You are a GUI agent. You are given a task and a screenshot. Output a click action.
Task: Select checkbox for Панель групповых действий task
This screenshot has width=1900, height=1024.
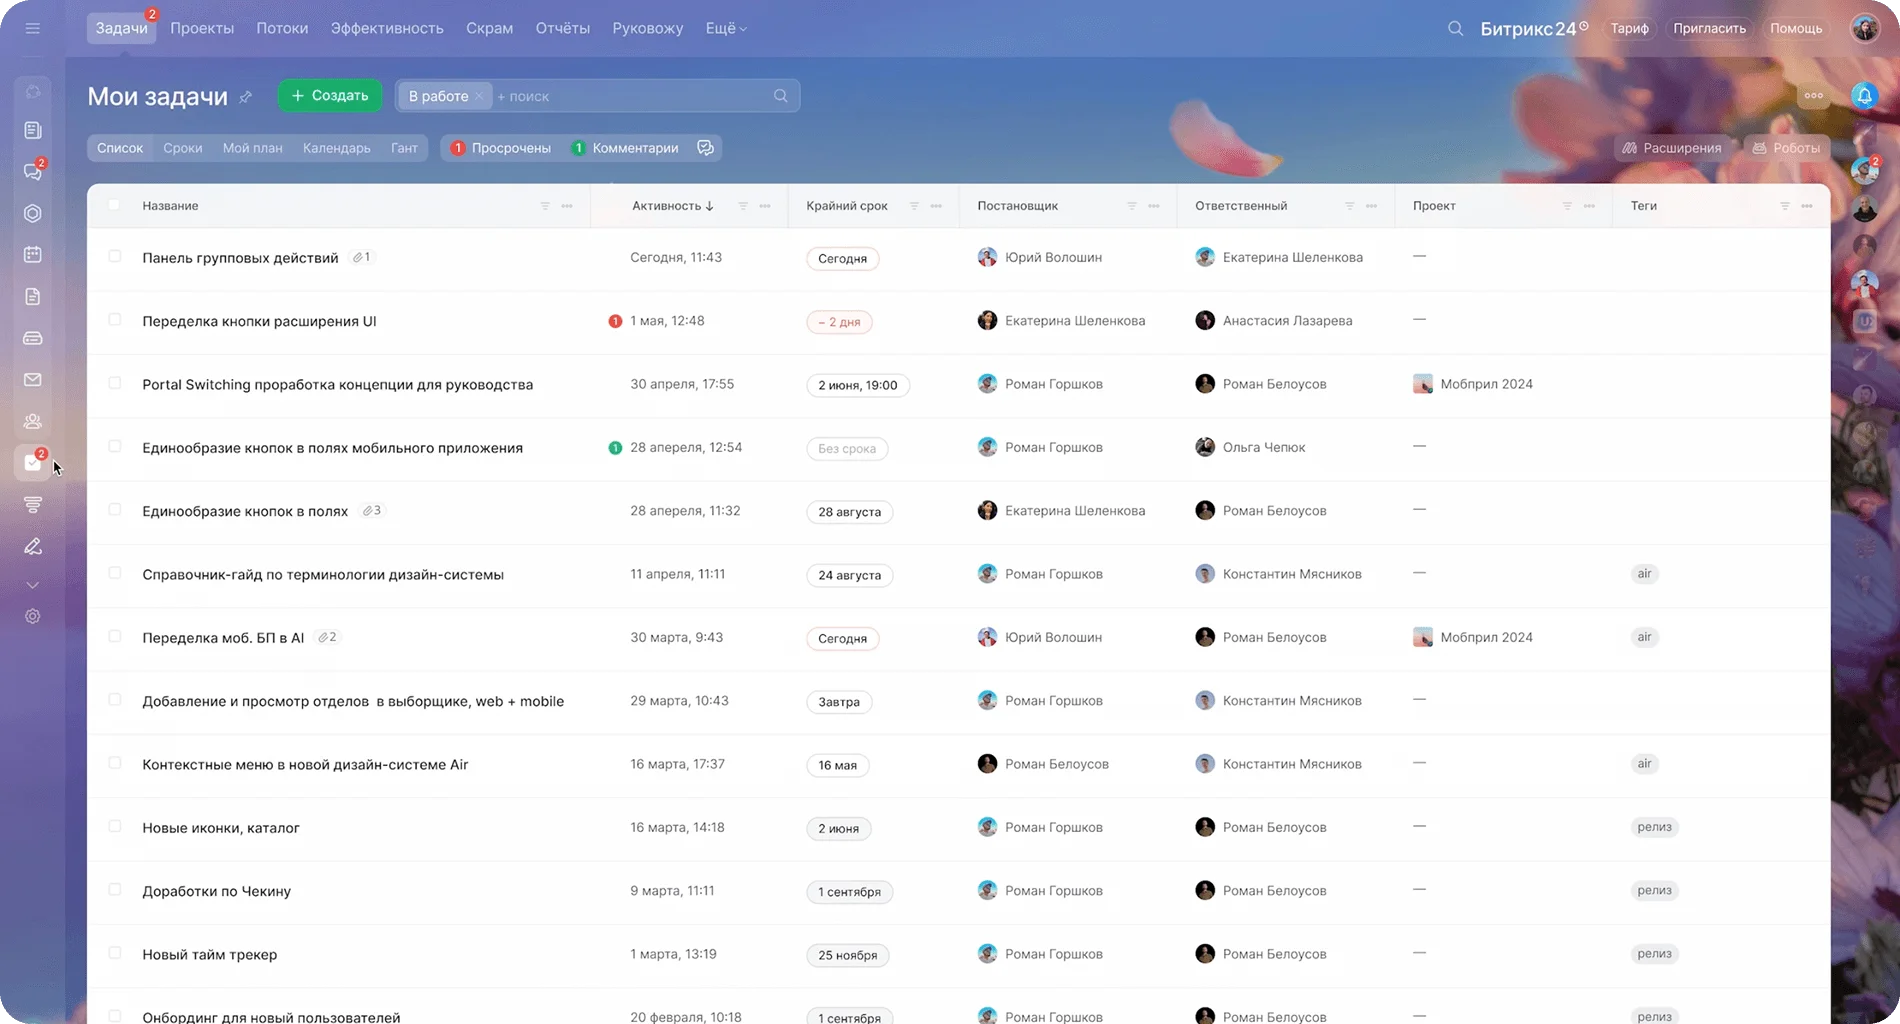(x=115, y=257)
